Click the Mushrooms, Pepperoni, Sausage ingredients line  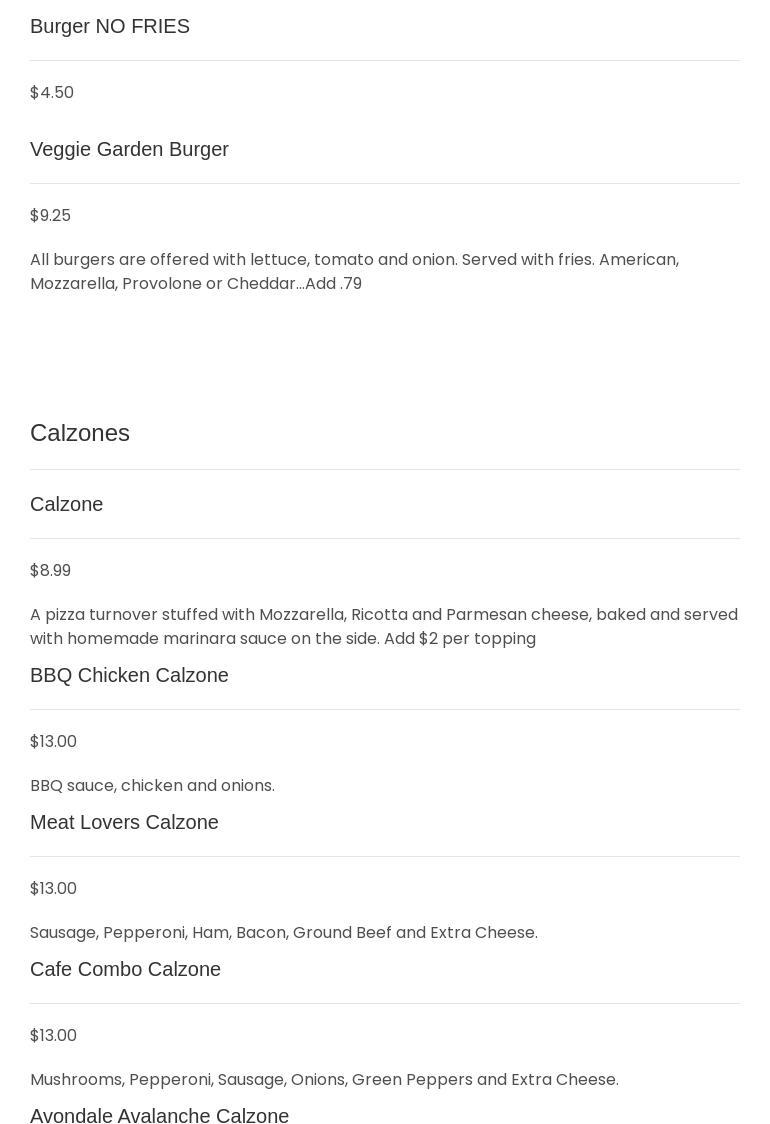pyautogui.click(x=324, y=1079)
